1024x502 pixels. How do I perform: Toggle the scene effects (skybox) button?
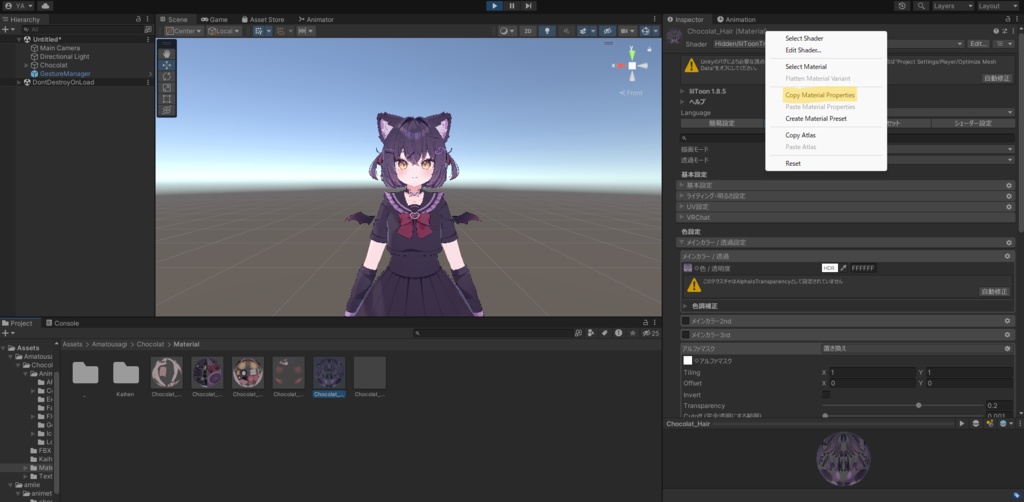(x=584, y=31)
